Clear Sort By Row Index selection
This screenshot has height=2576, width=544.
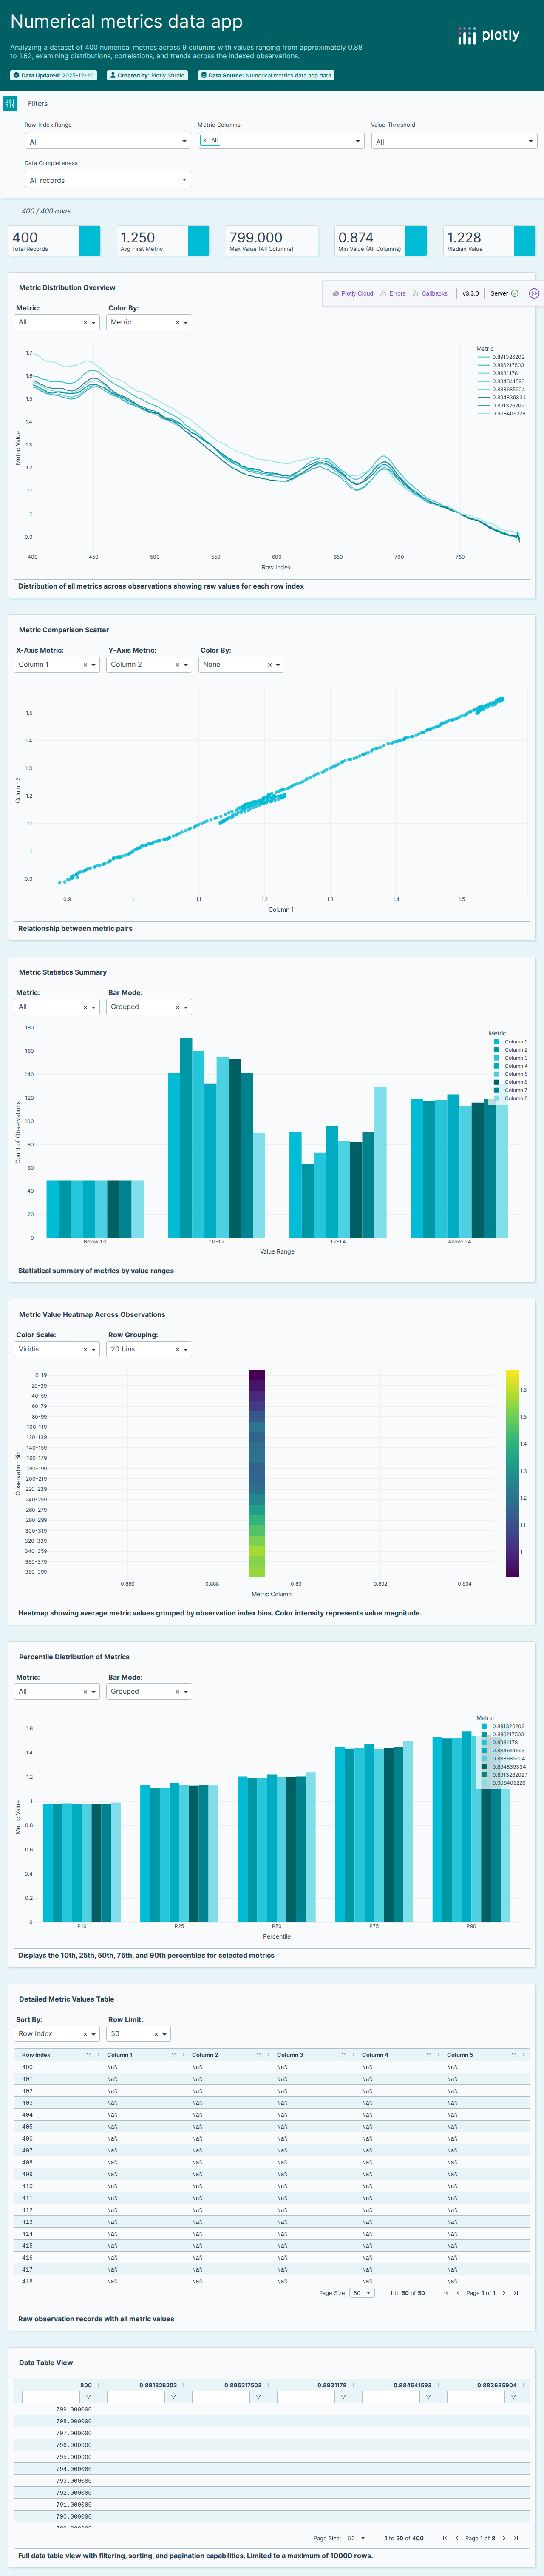coord(85,2034)
